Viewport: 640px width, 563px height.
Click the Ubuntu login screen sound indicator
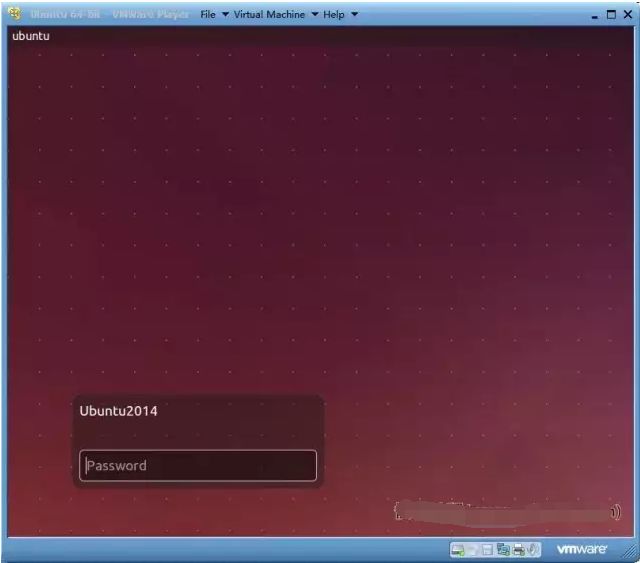tap(616, 512)
